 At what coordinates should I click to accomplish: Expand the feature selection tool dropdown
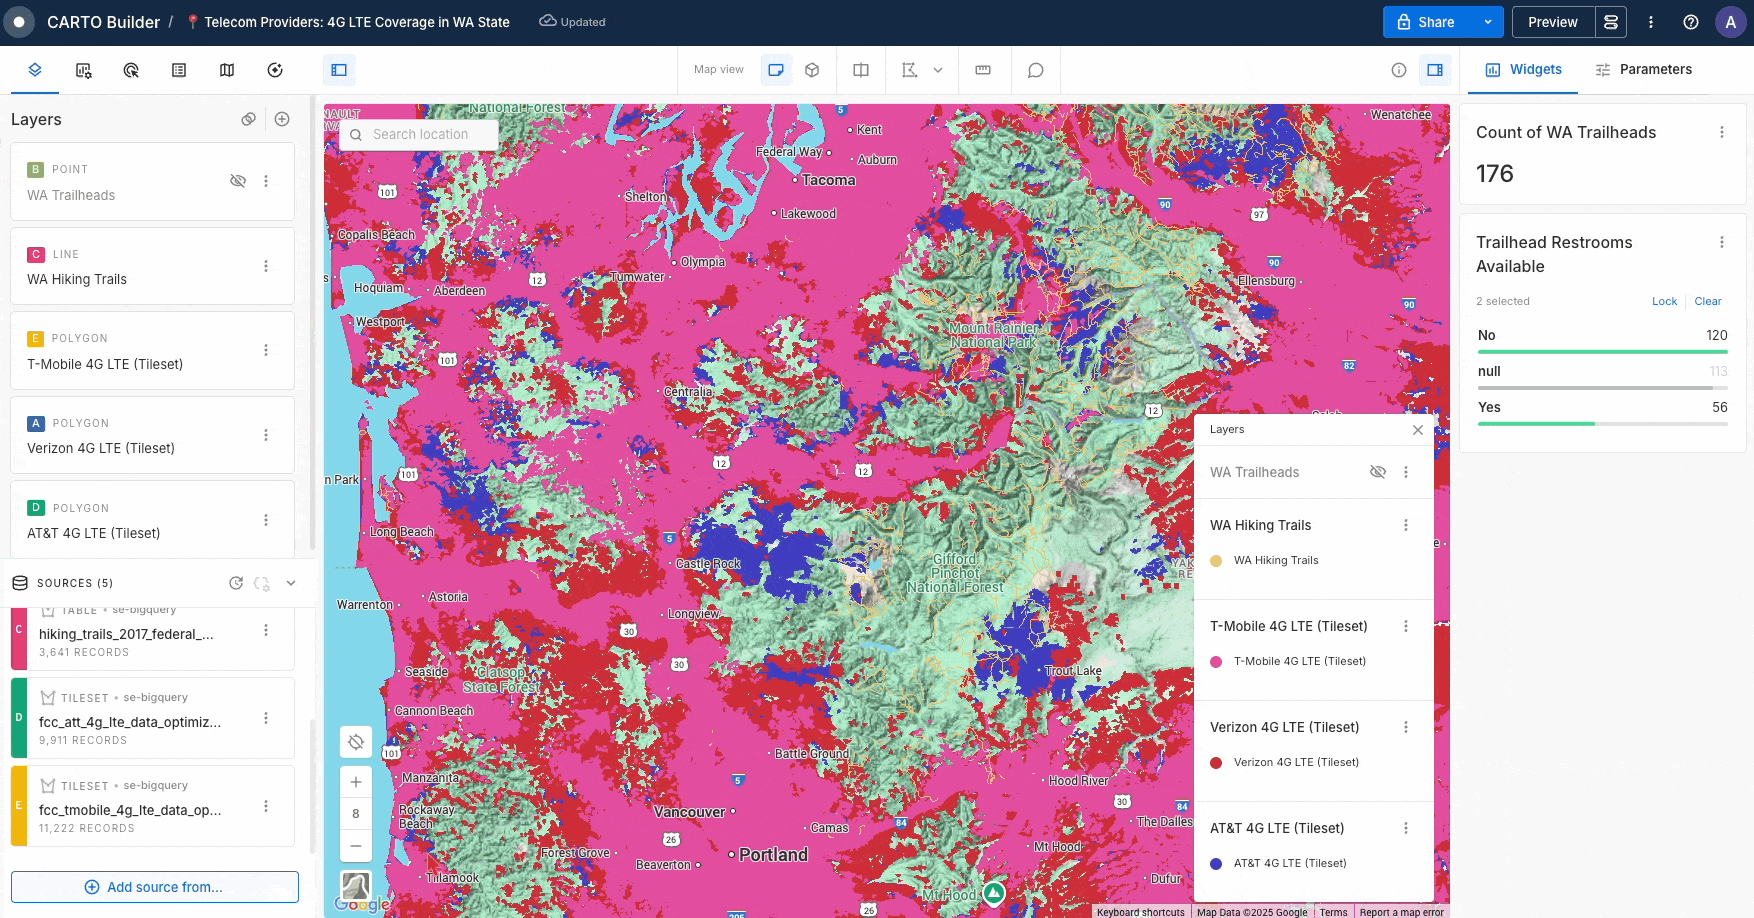[938, 70]
